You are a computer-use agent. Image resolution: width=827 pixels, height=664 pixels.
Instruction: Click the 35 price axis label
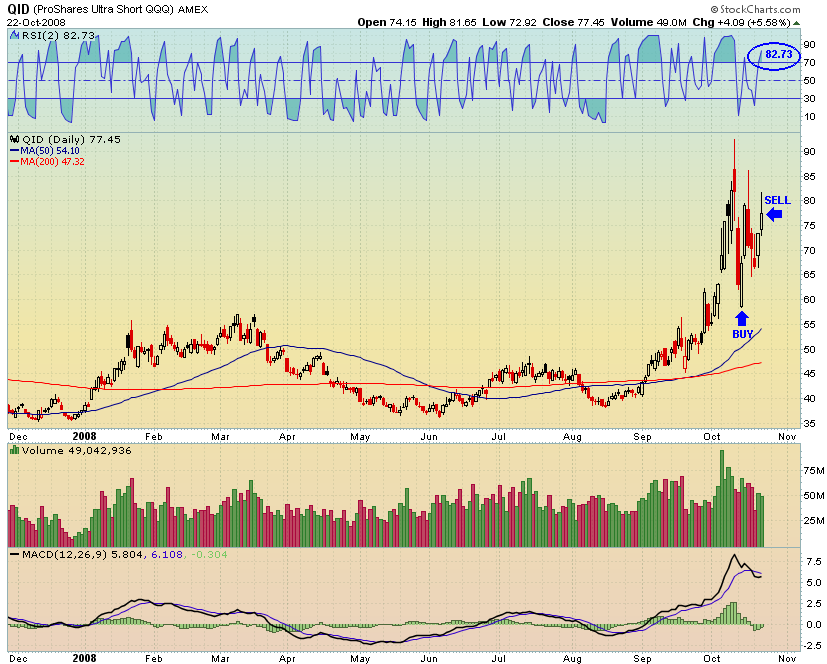[x=809, y=423]
